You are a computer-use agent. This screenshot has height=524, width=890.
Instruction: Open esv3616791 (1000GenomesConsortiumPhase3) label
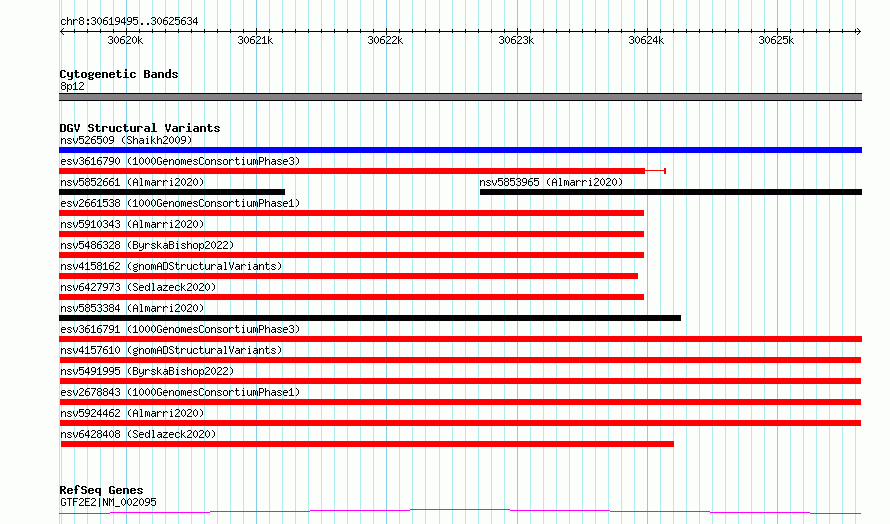pos(180,329)
